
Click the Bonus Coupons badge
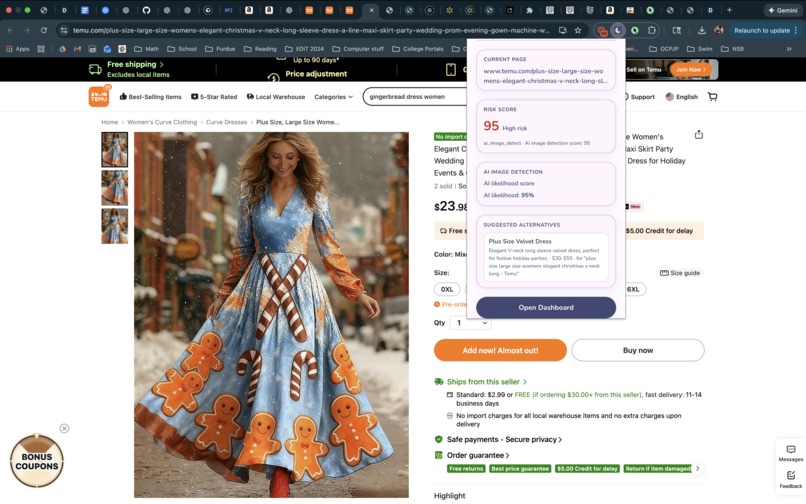[x=37, y=461]
